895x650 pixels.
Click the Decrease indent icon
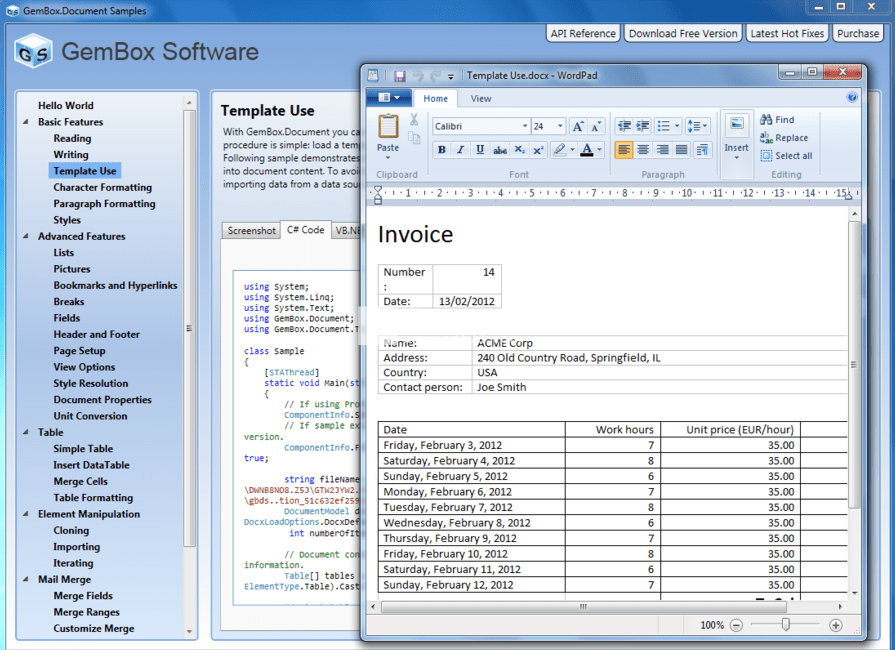coord(624,126)
